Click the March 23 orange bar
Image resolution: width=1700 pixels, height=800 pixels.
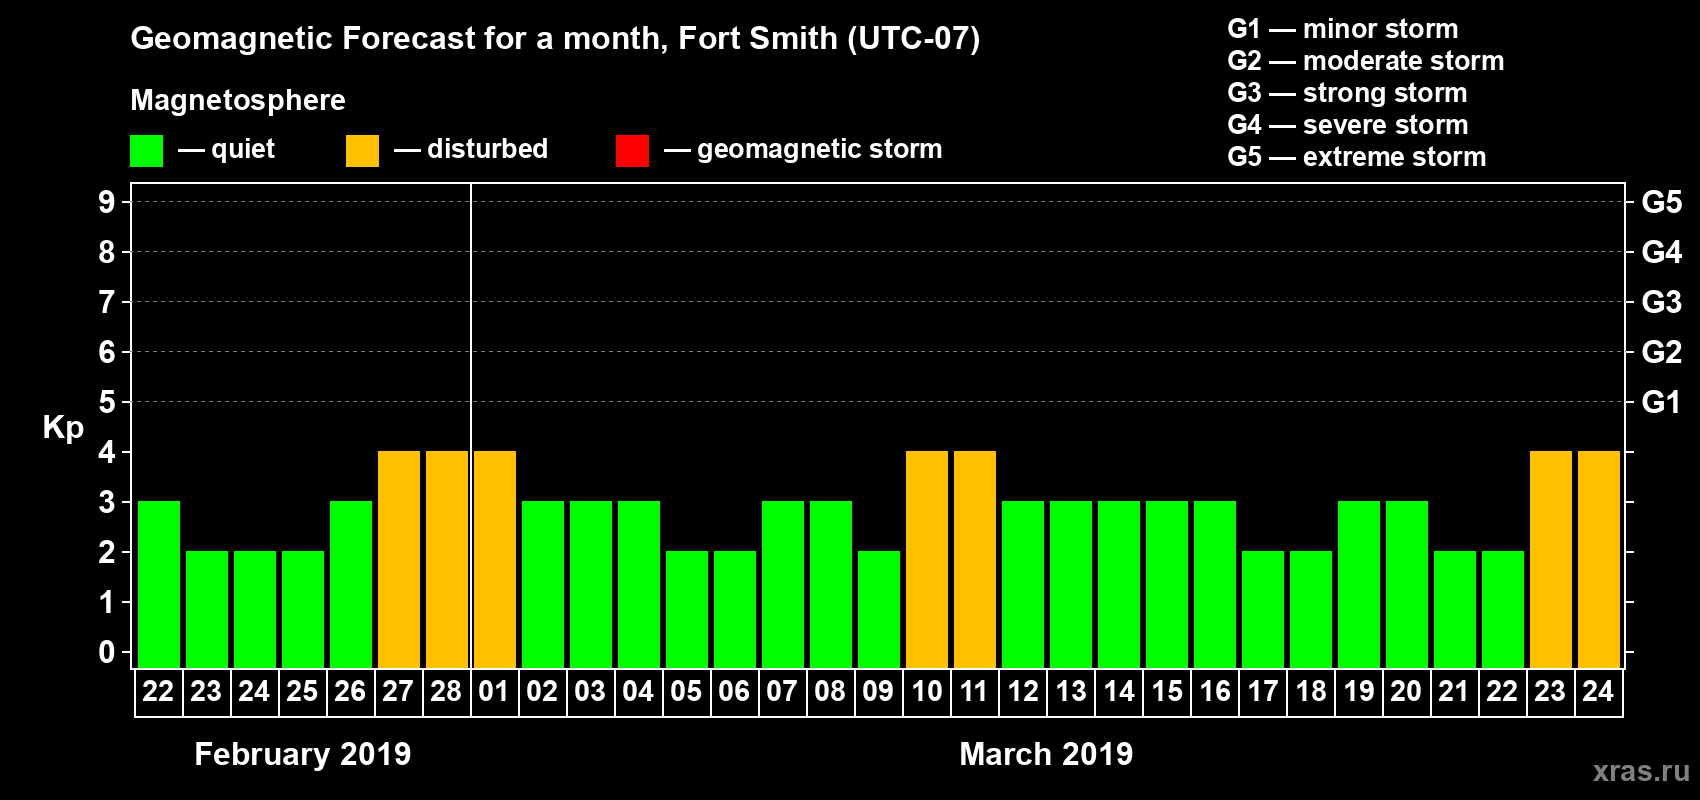[1551, 560]
